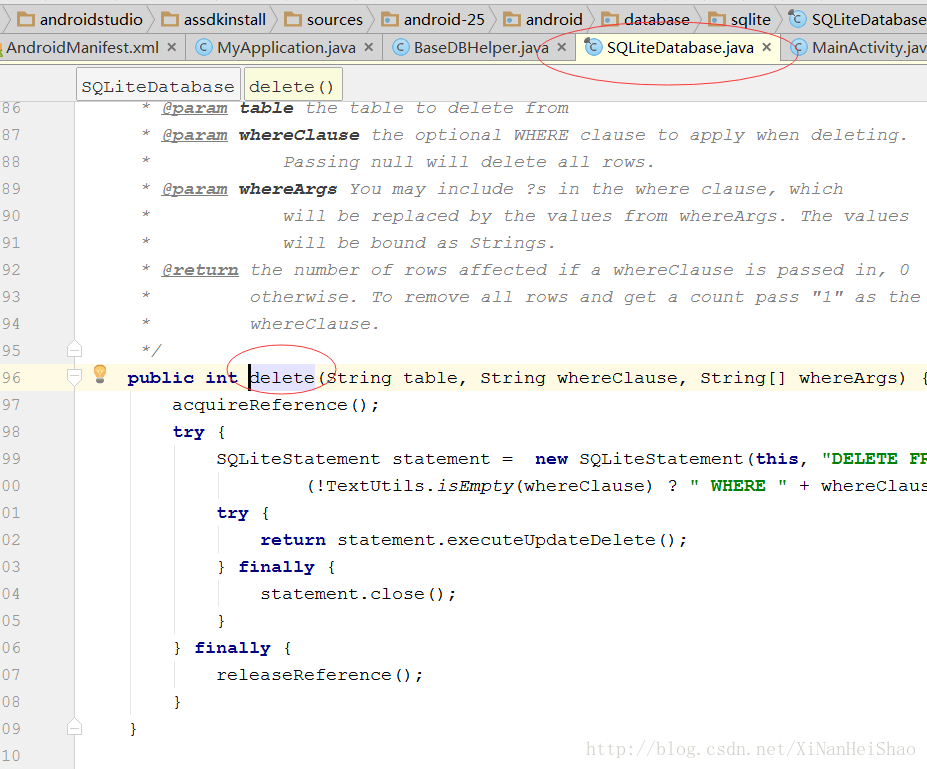Switch to the BaseDBHelper.java tab

[x=481, y=47]
